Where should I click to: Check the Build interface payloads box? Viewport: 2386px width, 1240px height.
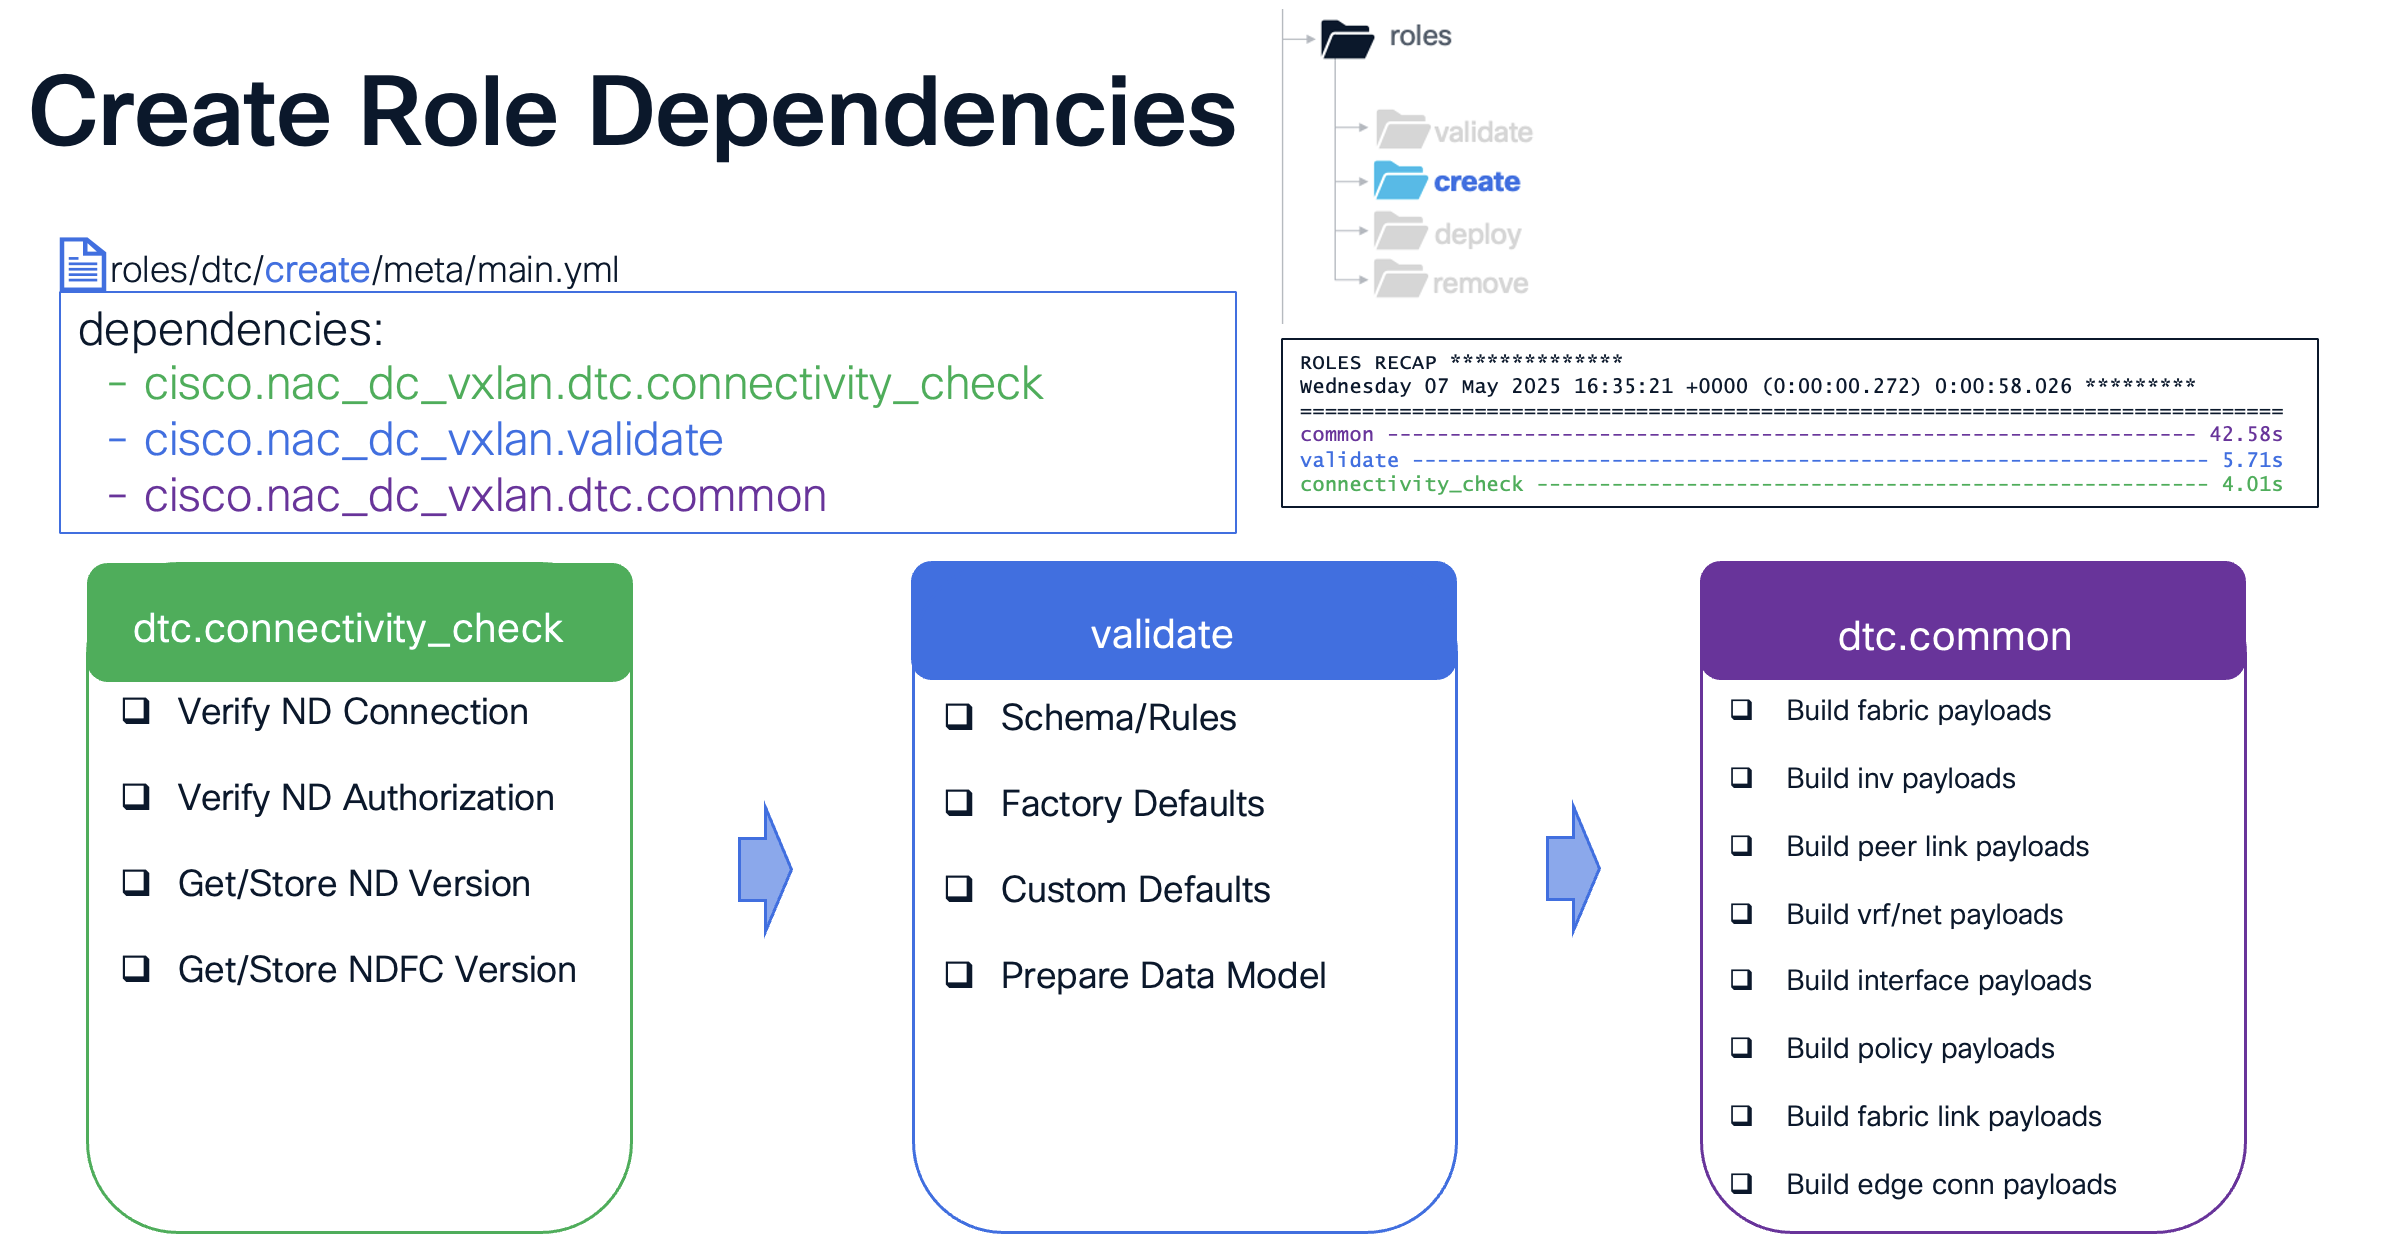1741,980
